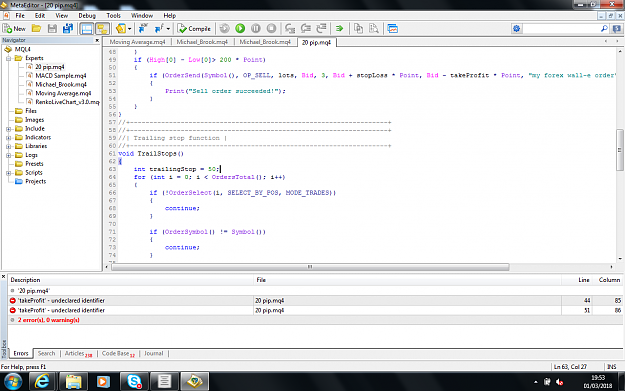Open dropdown arrow next to wizard icon
This screenshot has width=625, height=391.
[x=130, y=29]
